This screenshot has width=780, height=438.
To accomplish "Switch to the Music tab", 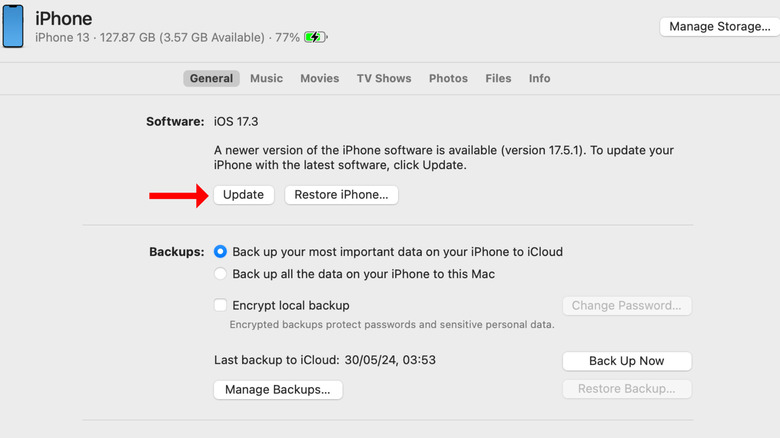I will point(266,78).
